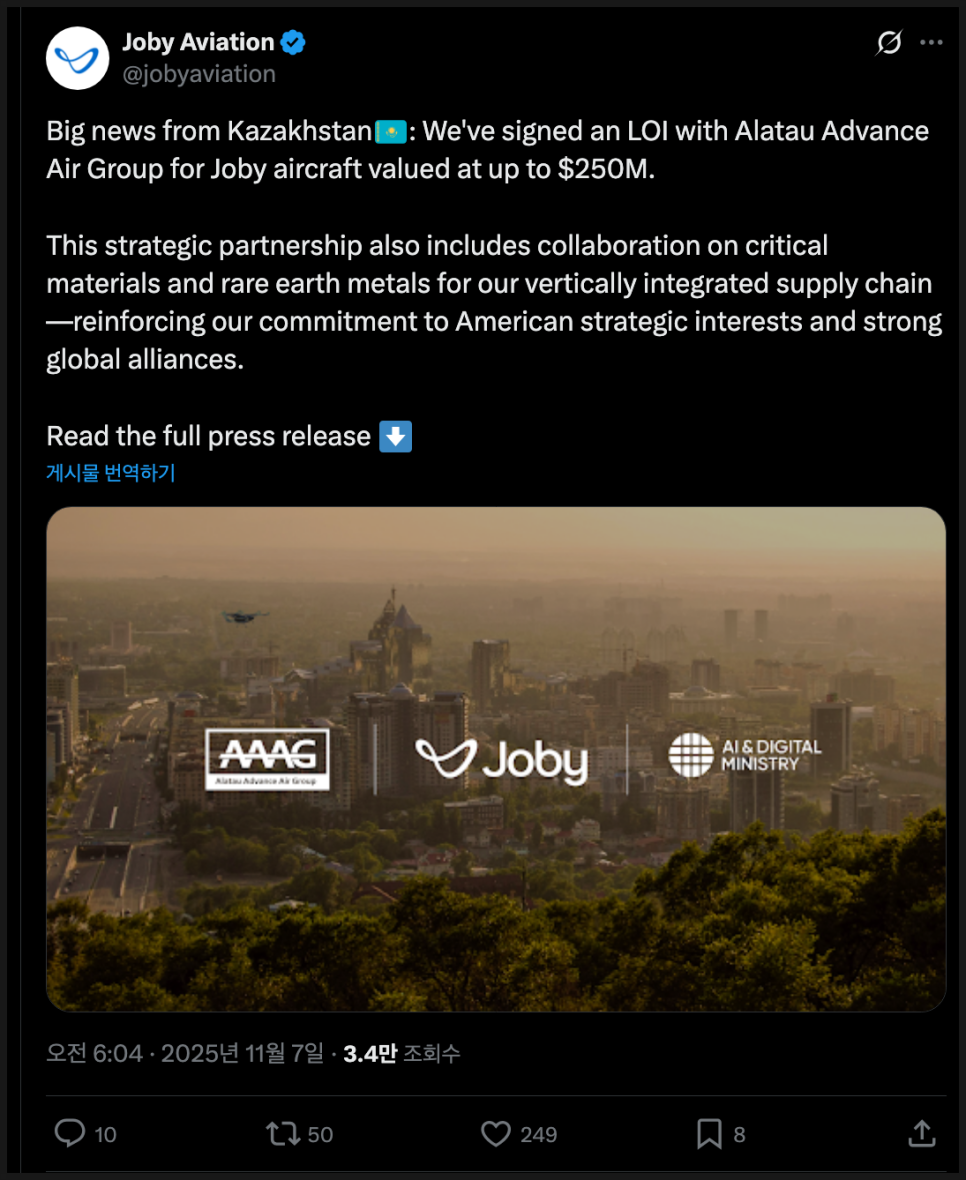
Task: Open the Almaty skyline image attachment
Action: tap(496, 759)
